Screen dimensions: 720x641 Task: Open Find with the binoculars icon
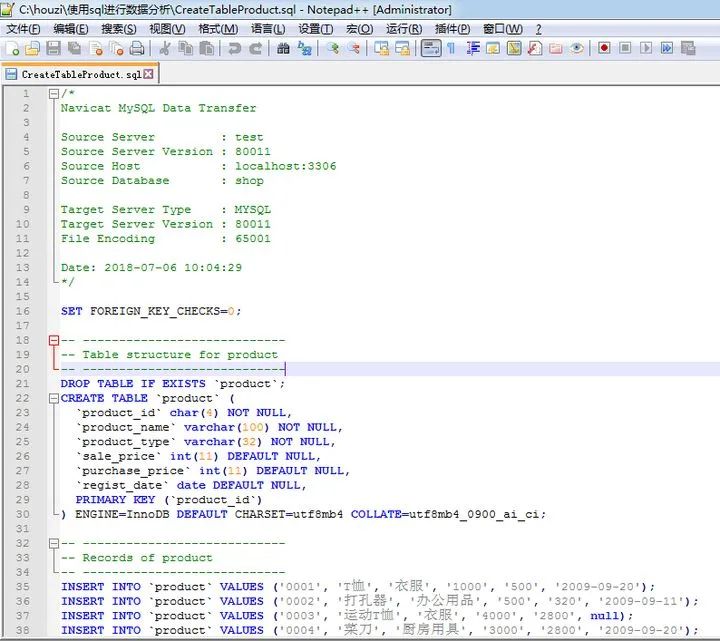(x=283, y=48)
